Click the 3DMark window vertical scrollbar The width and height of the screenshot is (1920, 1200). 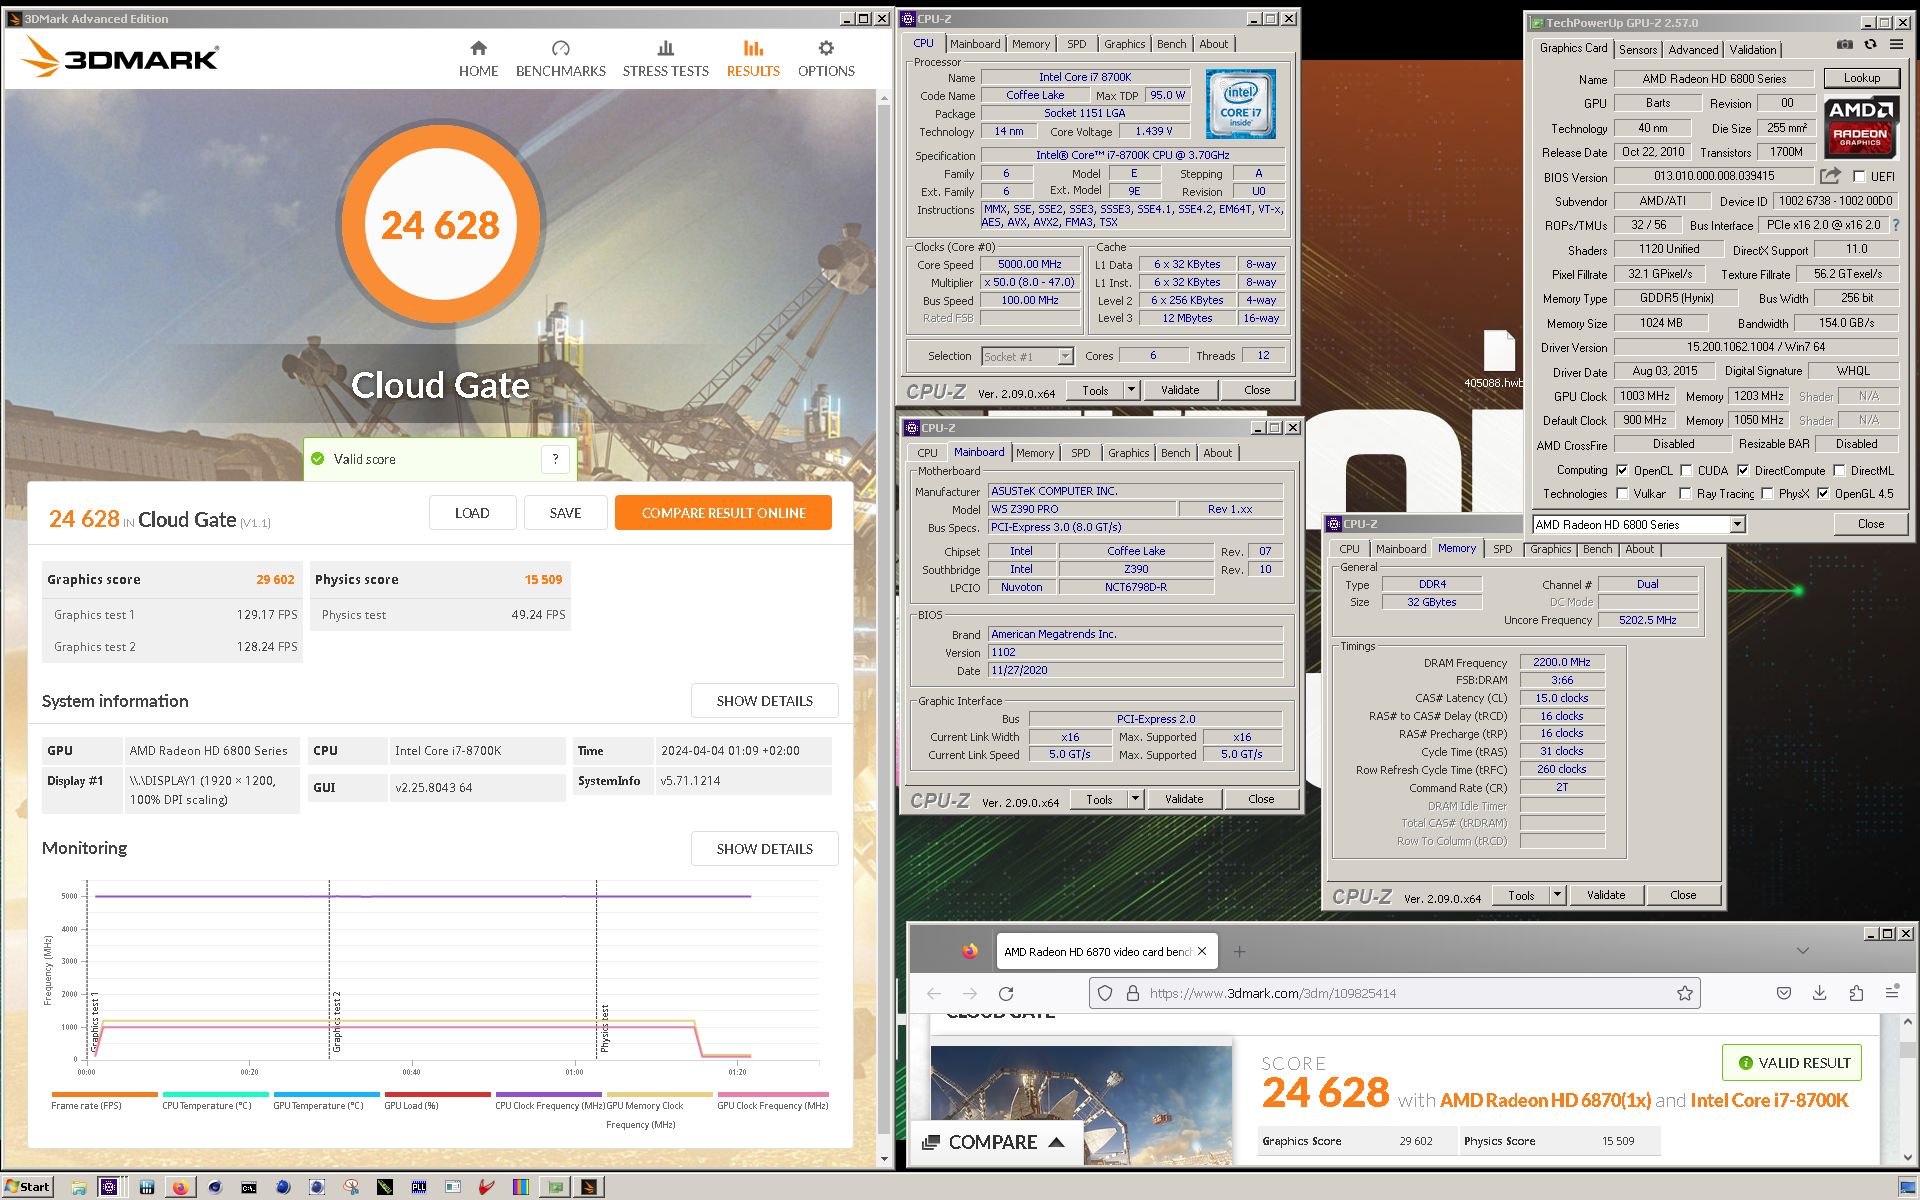[883, 627]
